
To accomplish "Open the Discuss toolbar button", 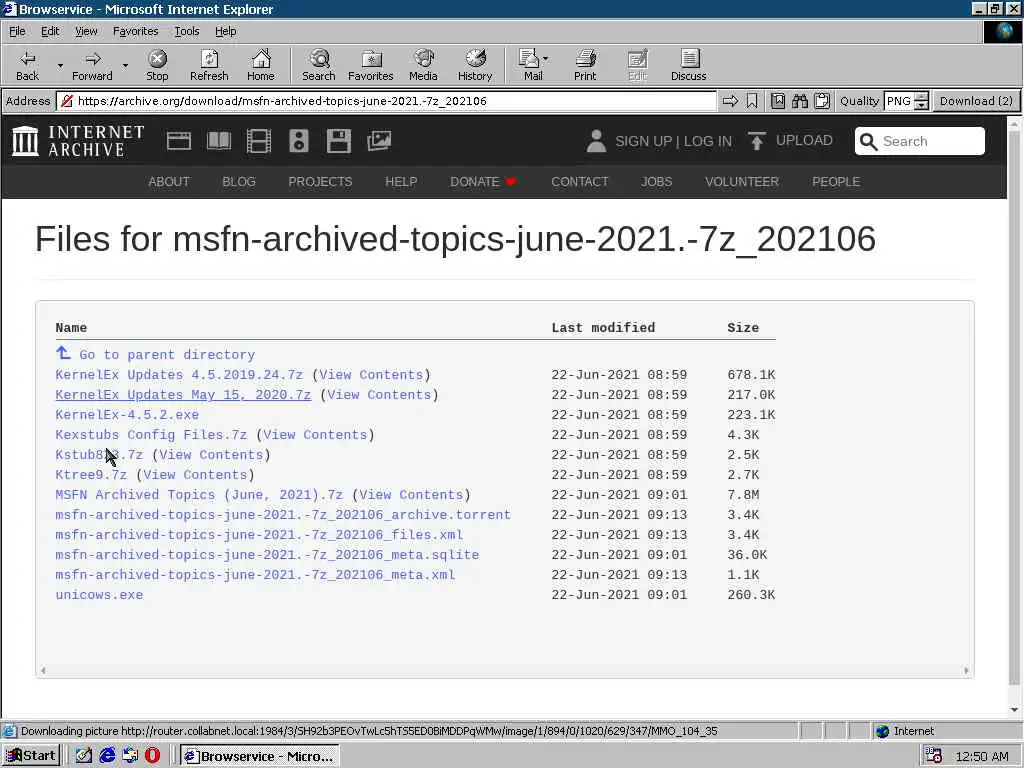I will [x=688, y=66].
